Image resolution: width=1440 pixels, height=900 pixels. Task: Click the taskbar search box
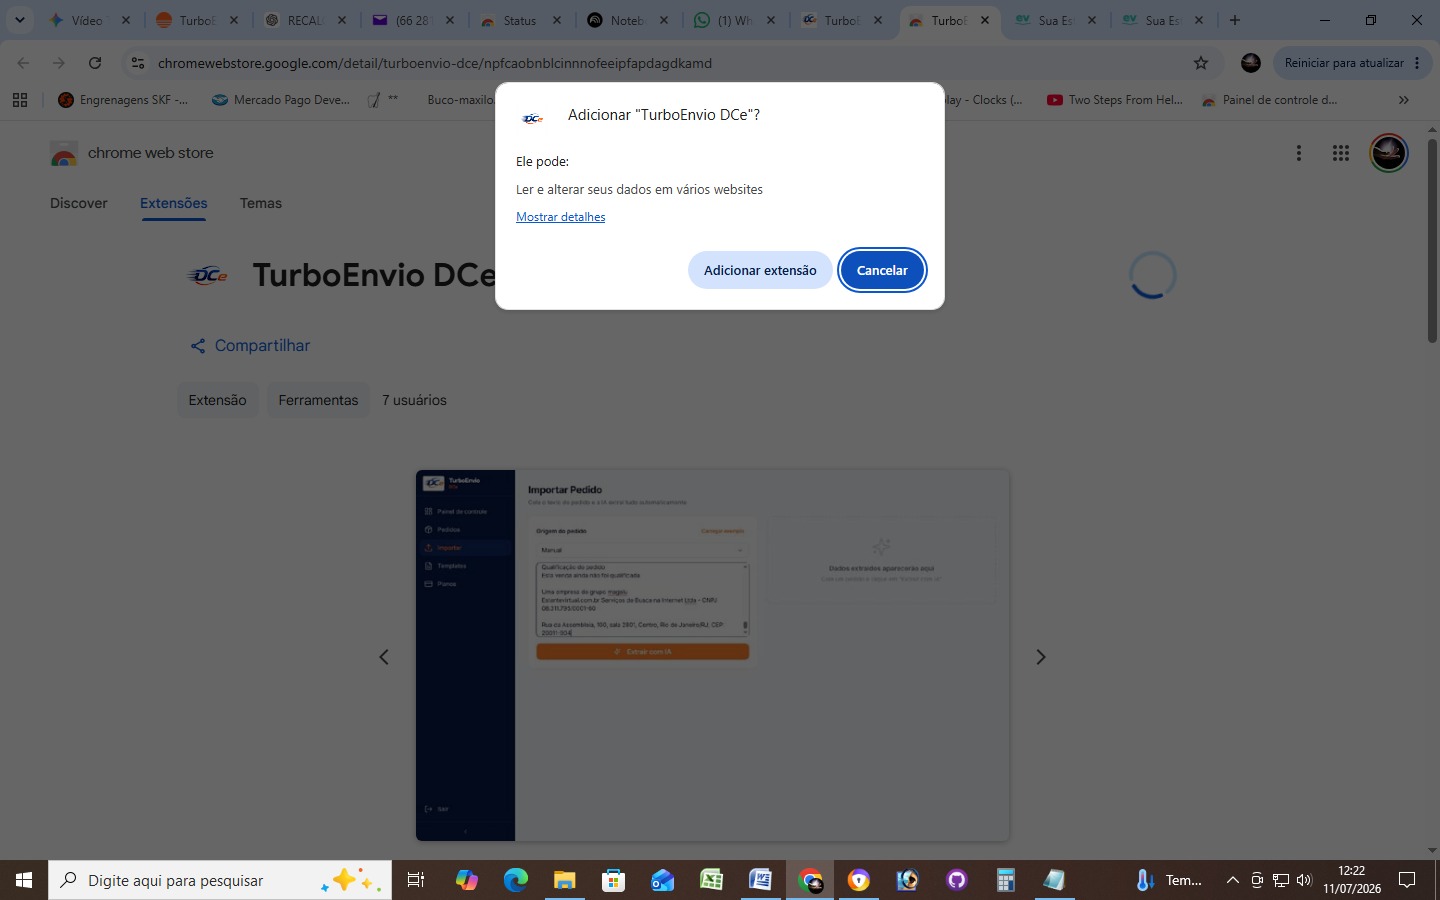click(220, 880)
